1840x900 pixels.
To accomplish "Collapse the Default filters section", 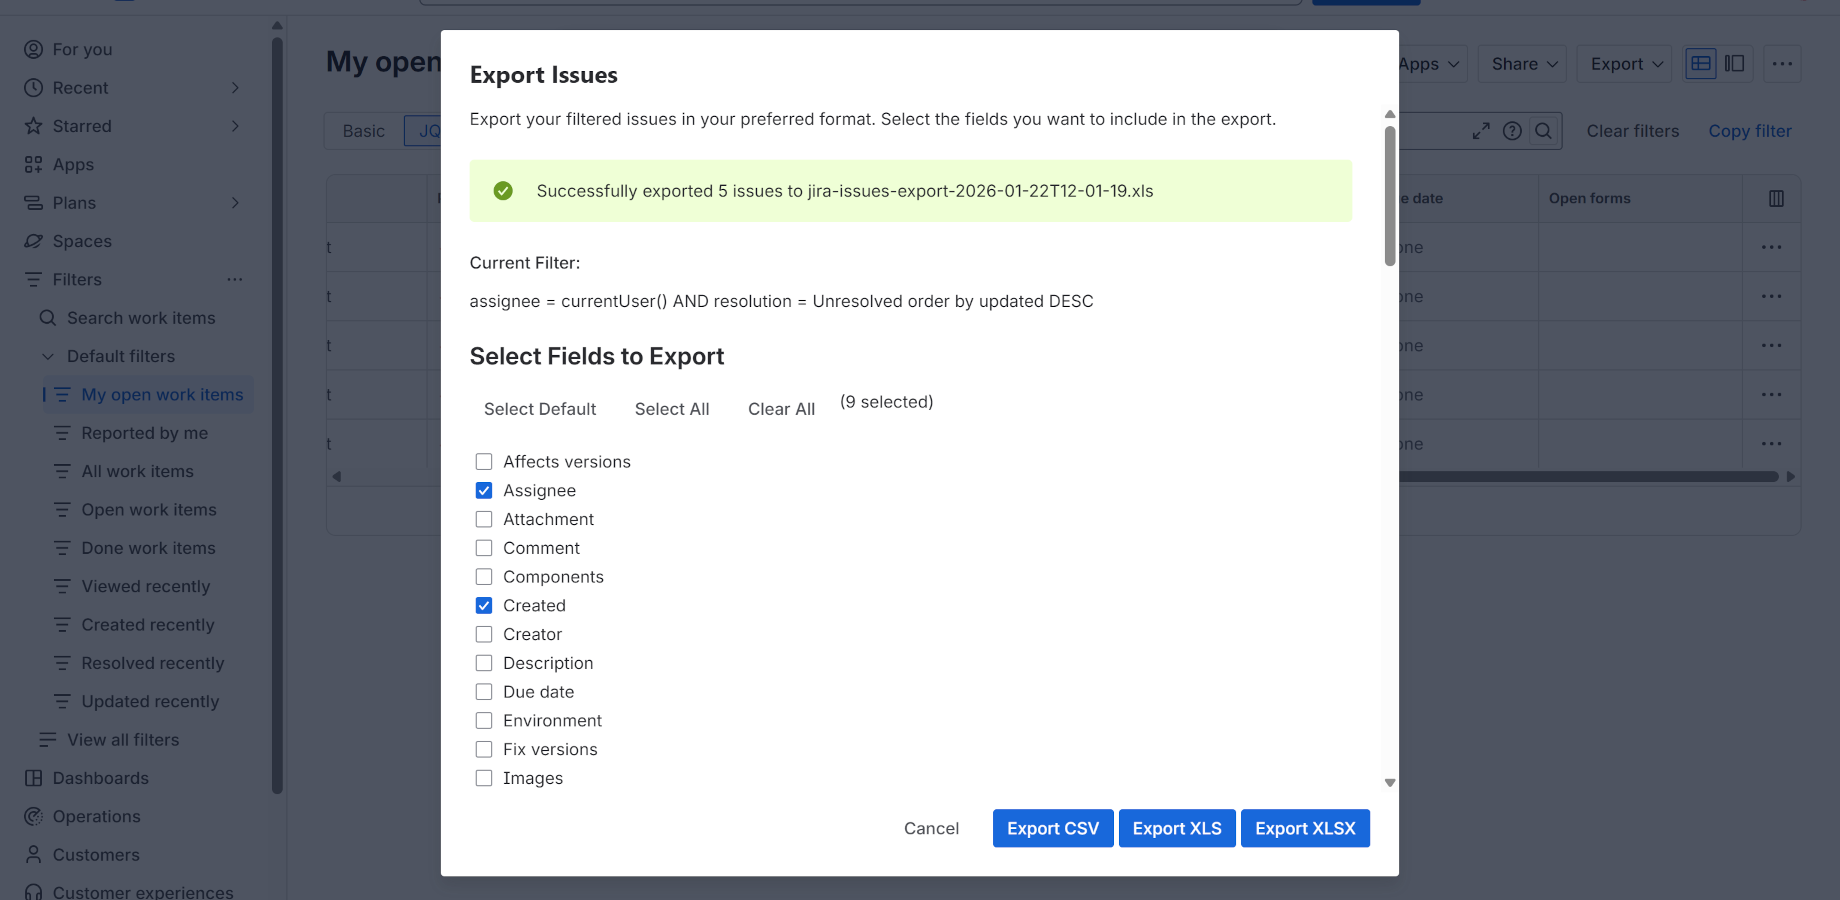I will tap(47, 356).
